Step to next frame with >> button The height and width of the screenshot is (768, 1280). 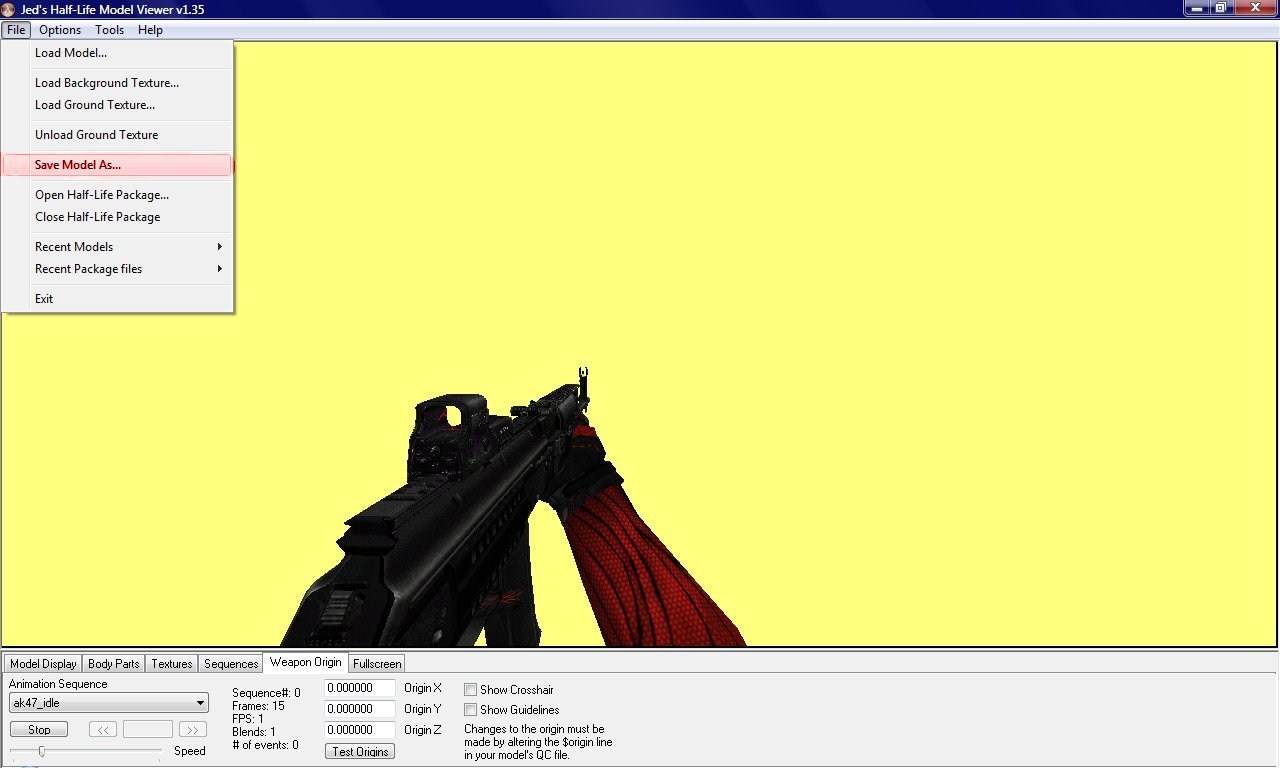[x=192, y=730]
